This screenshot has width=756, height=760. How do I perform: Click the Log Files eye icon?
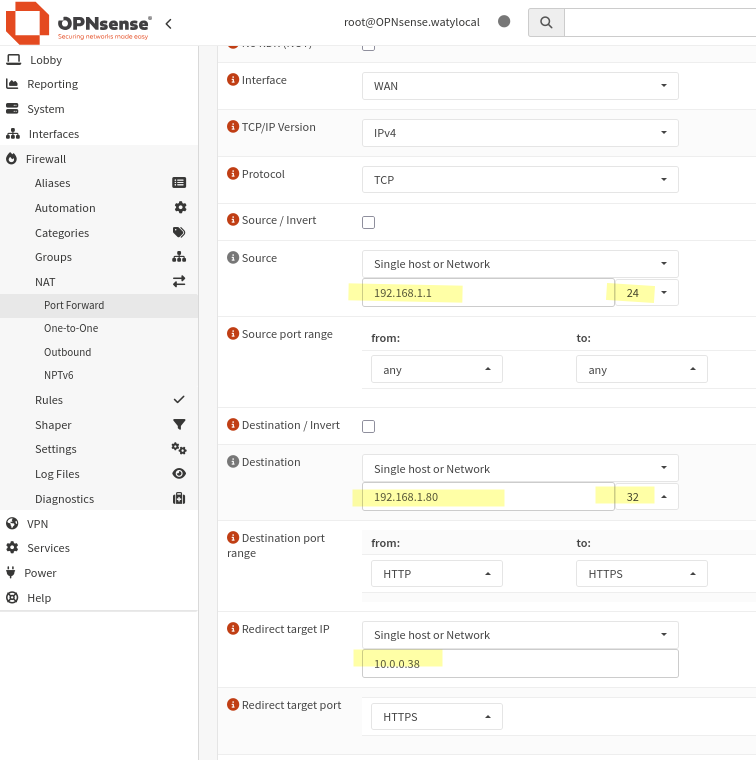coord(179,474)
